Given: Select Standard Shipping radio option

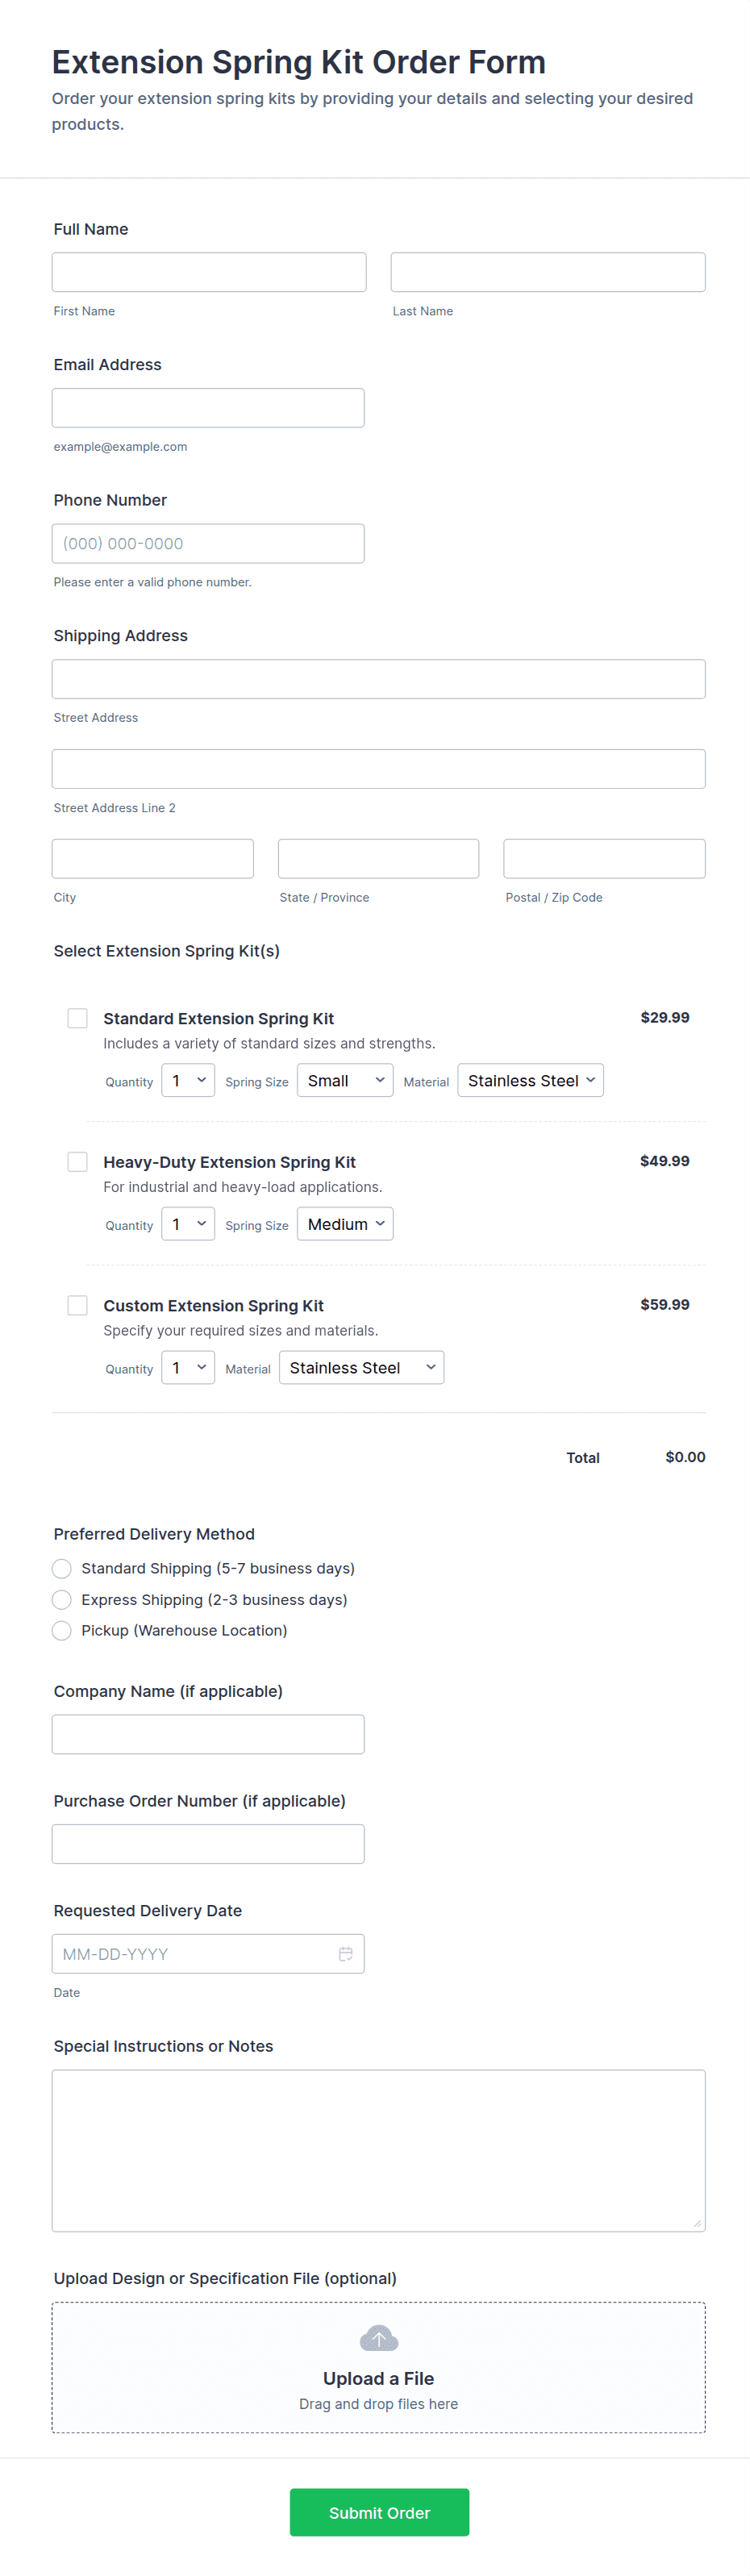Looking at the screenshot, I should 62,1568.
